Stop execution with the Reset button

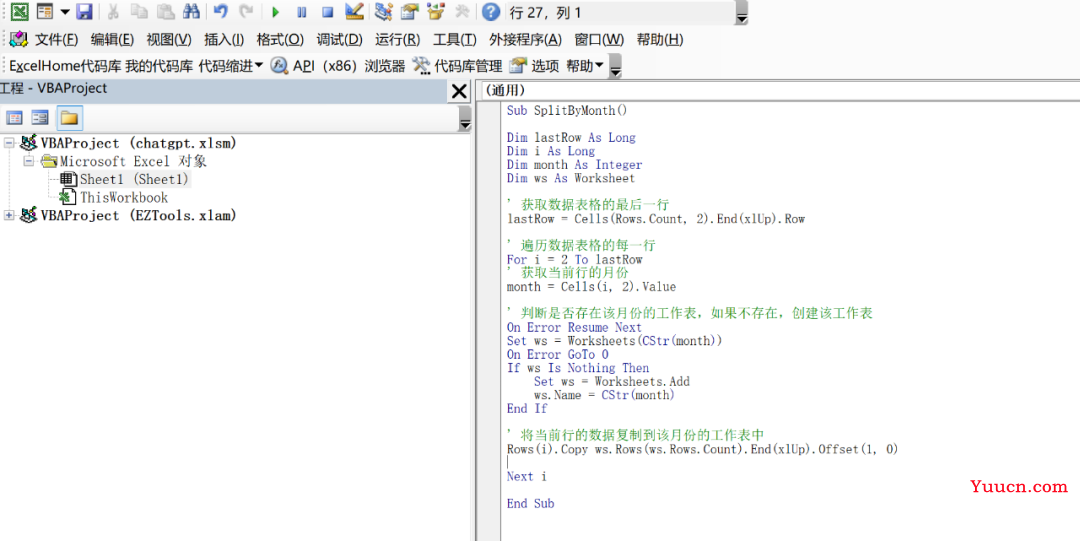pyautogui.click(x=327, y=12)
